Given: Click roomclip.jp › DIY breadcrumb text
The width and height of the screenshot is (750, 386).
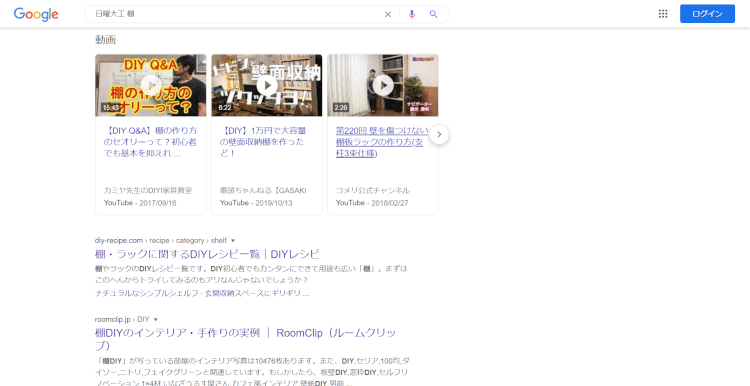Looking at the screenshot, I should click(122, 319).
